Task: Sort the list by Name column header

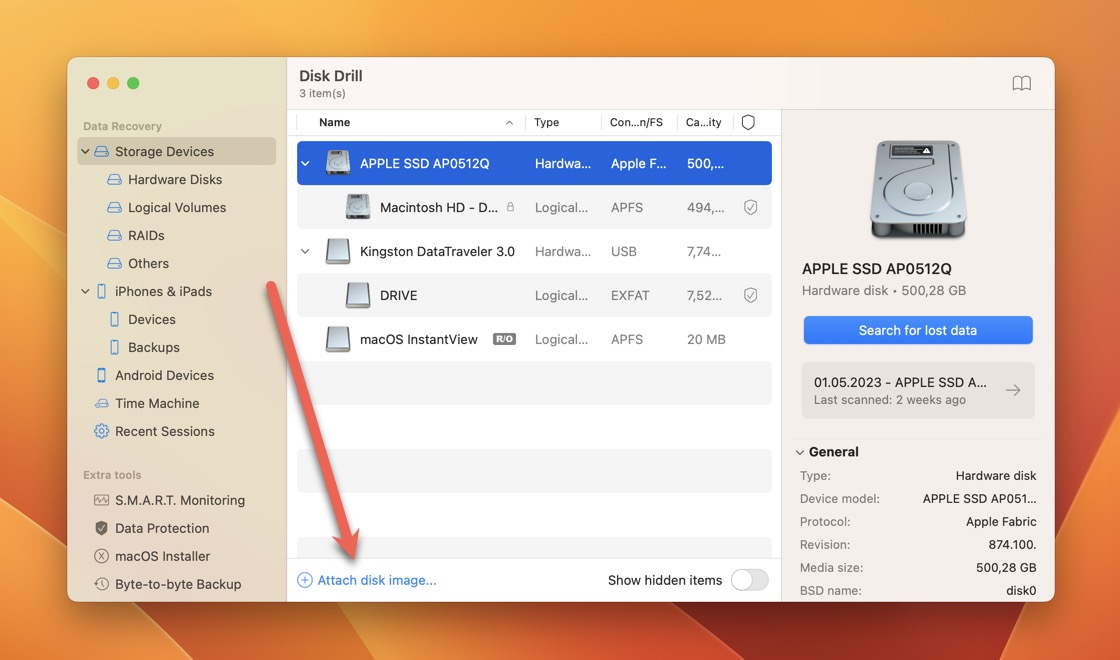Action: point(334,122)
